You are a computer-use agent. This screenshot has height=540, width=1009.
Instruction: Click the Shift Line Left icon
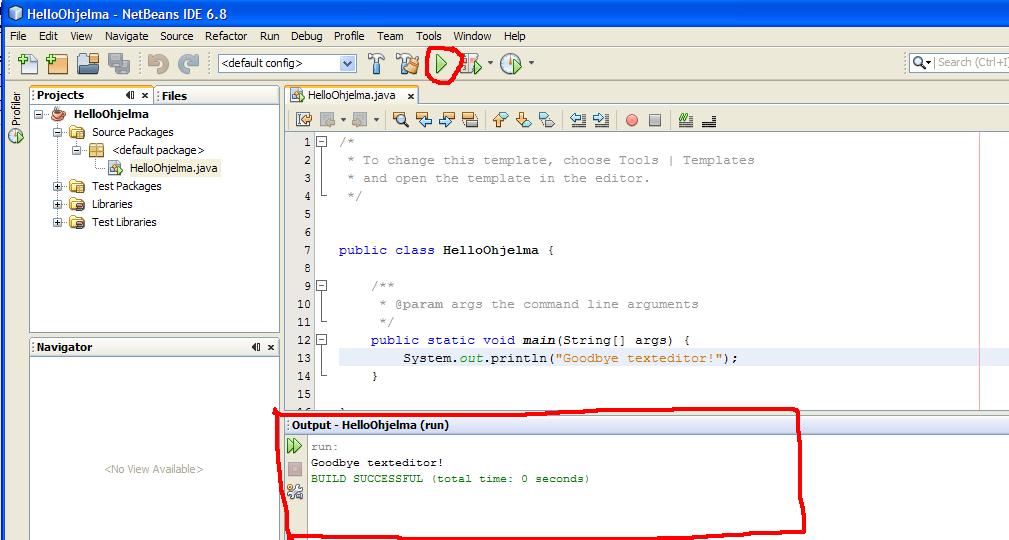(x=578, y=120)
